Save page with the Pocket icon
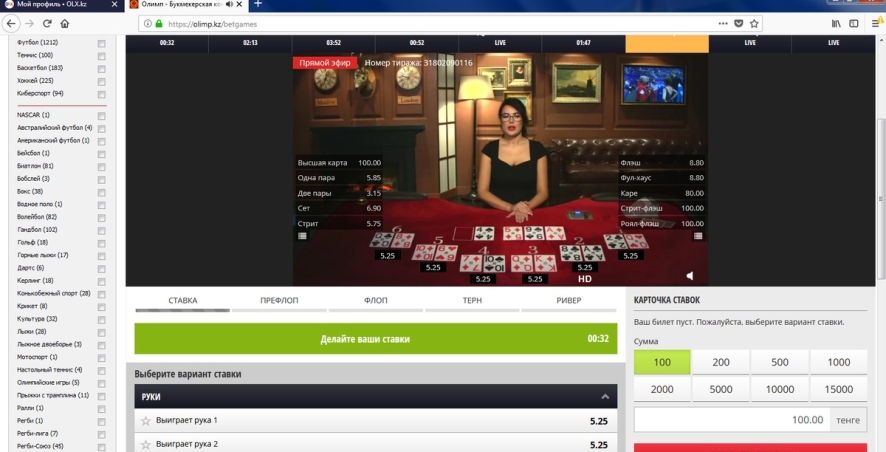 [x=739, y=24]
